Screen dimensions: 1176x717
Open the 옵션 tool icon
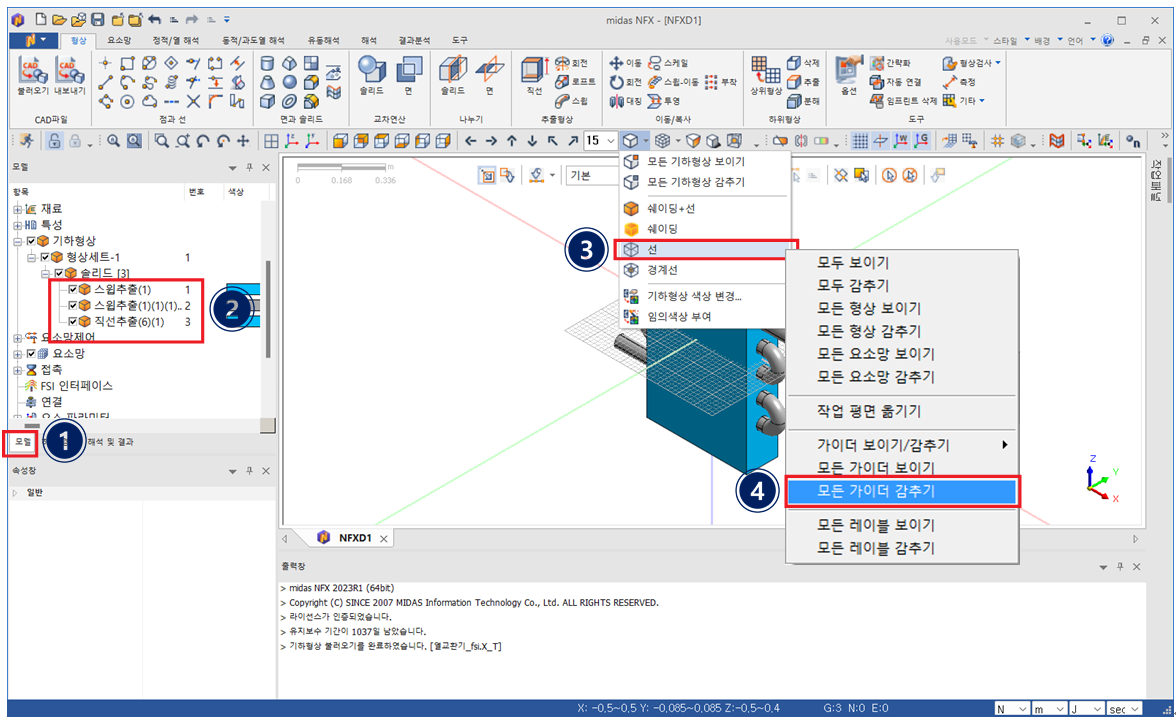pyautogui.click(x=848, y=74)
